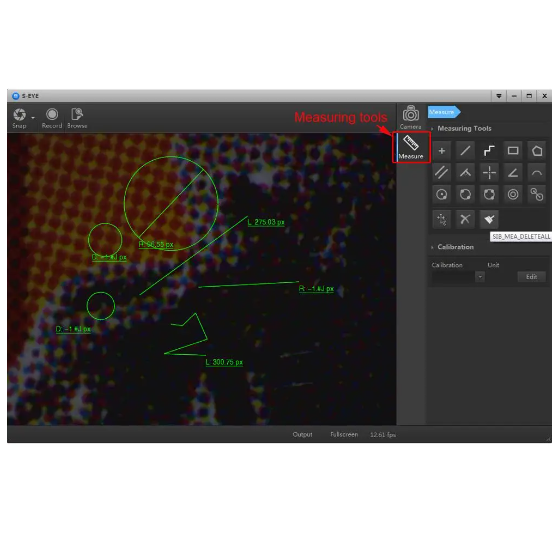This screenshot has width=557, height=533.
Task: Select the center-radius circle tool
Action: pyautogui.click(x=442, y=194)
